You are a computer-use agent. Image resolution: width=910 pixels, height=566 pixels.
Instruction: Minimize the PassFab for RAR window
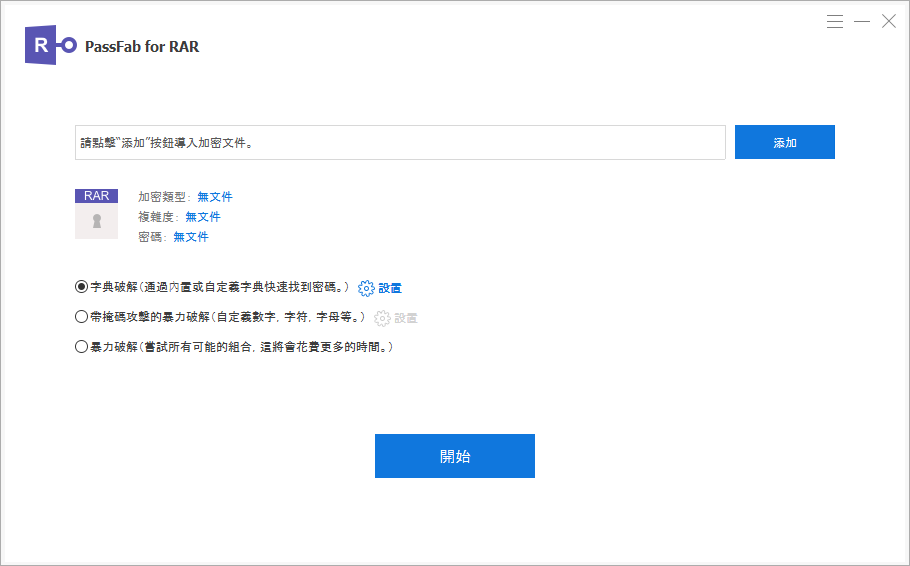pyautogui.click(x=862, y=21)
